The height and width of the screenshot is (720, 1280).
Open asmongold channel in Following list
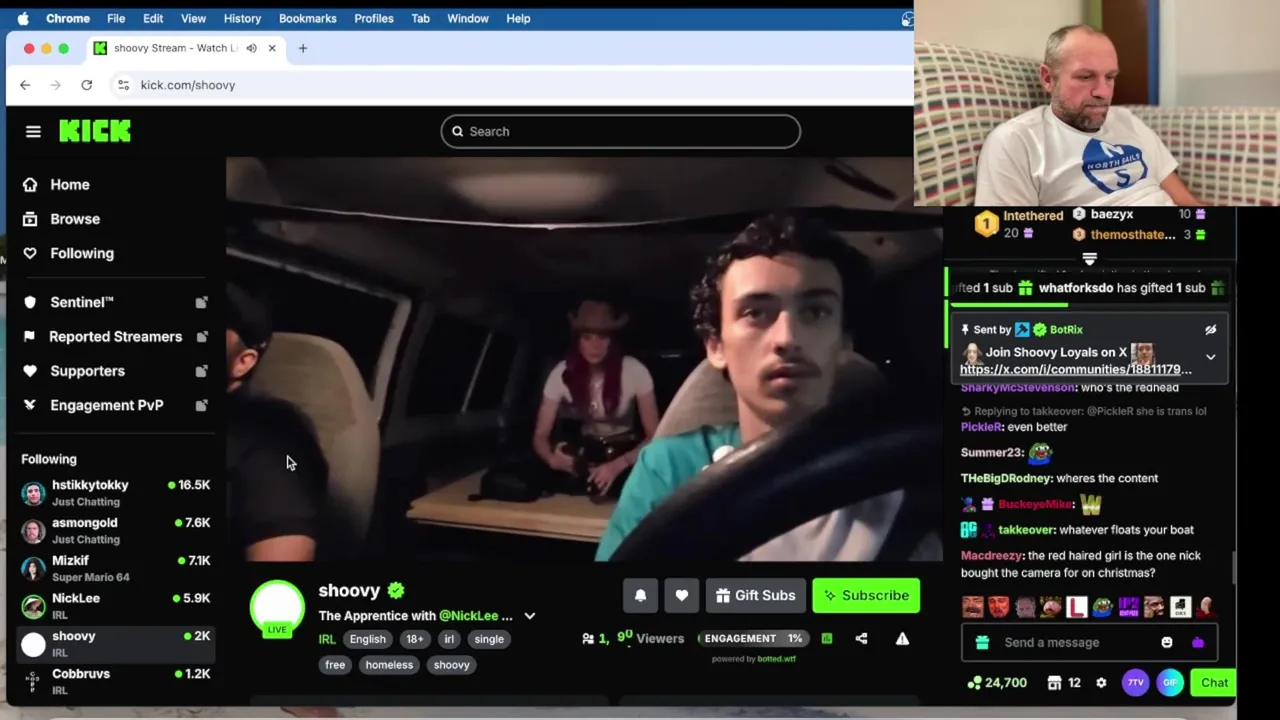115,530
